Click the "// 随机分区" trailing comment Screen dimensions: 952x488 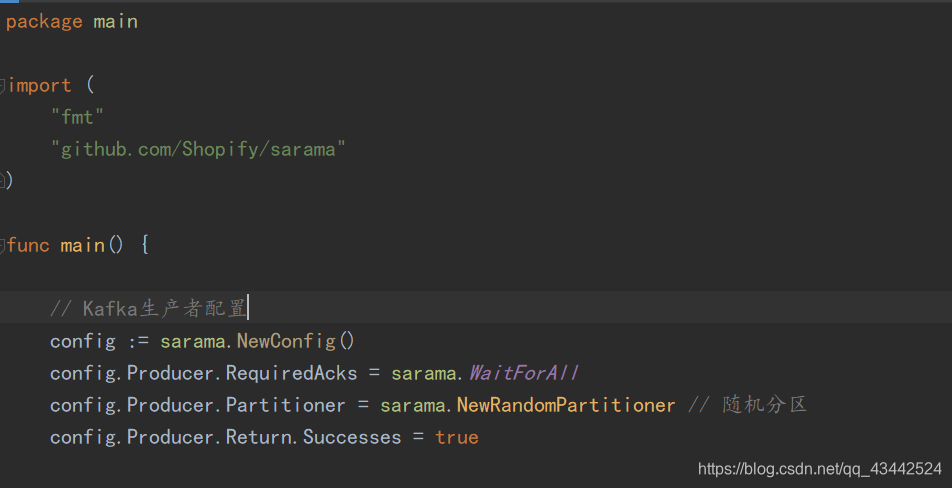point(747,405)
